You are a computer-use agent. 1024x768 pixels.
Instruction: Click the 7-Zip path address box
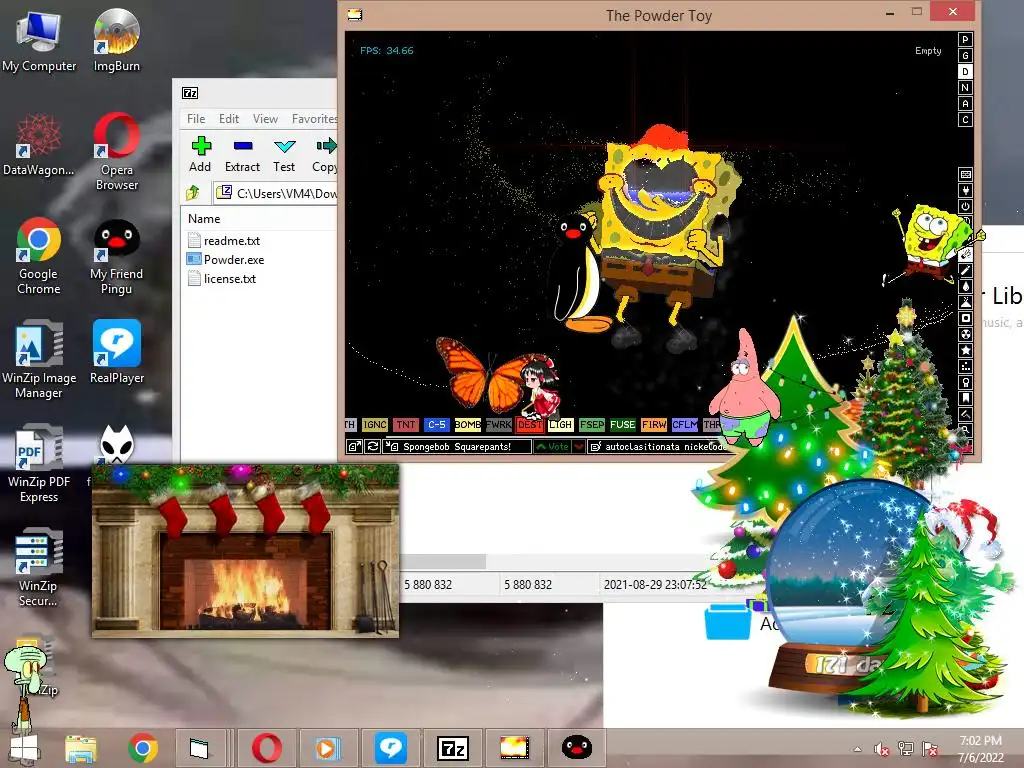[x=276, y=193]
